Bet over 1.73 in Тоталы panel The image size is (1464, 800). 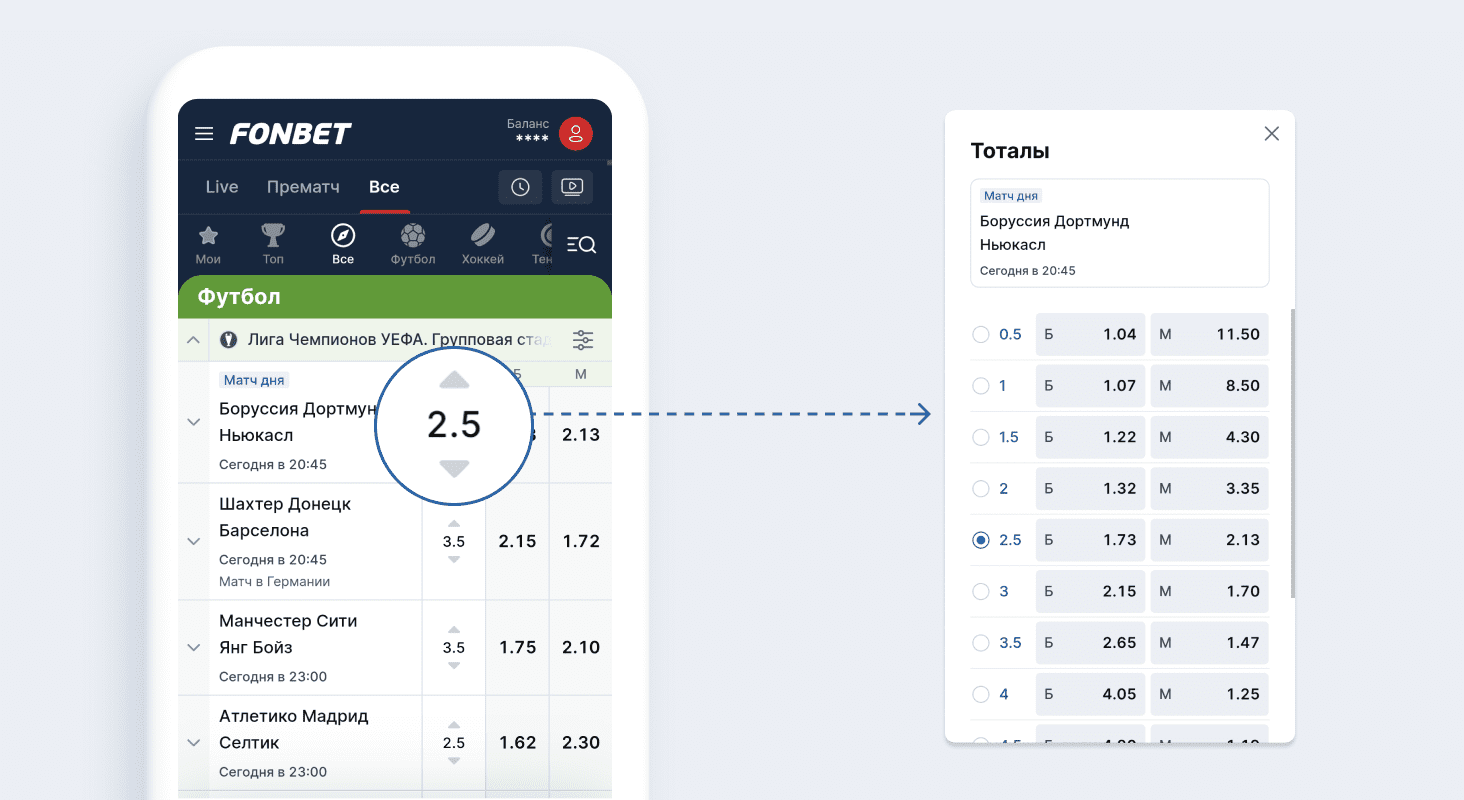1090,540
